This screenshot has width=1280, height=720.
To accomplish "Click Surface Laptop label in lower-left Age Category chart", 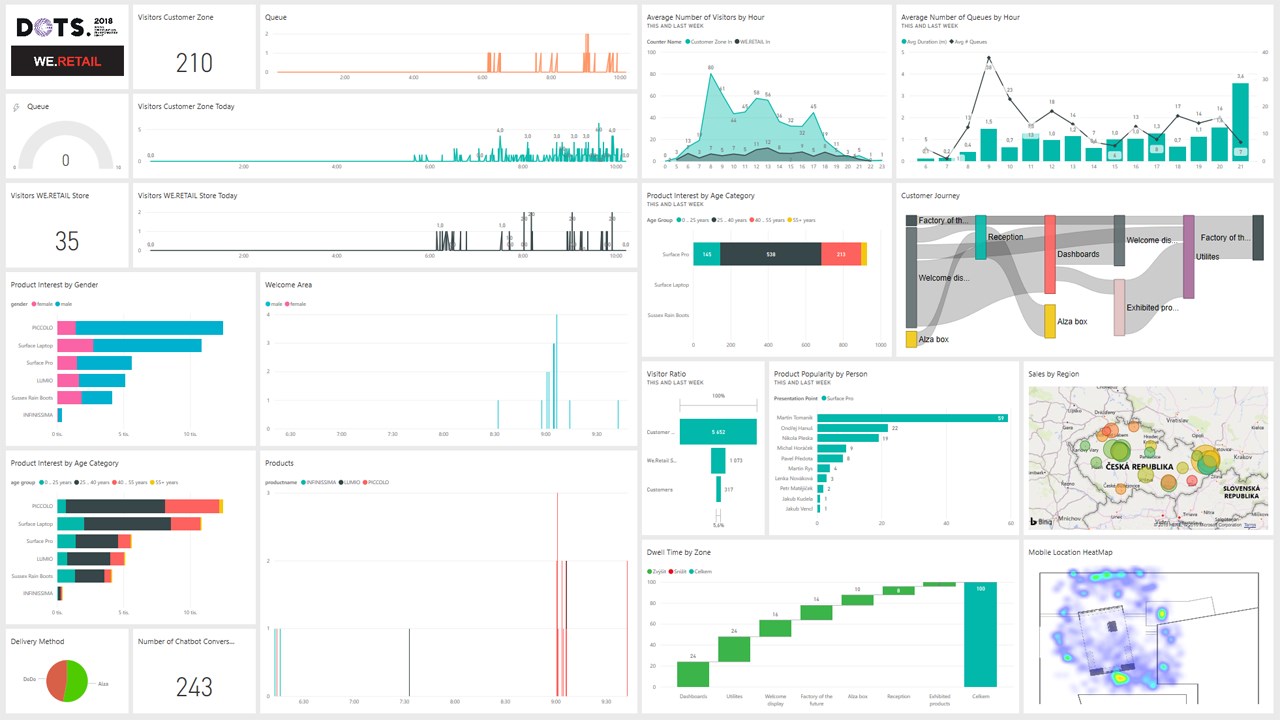I will (x=36, y=523).
